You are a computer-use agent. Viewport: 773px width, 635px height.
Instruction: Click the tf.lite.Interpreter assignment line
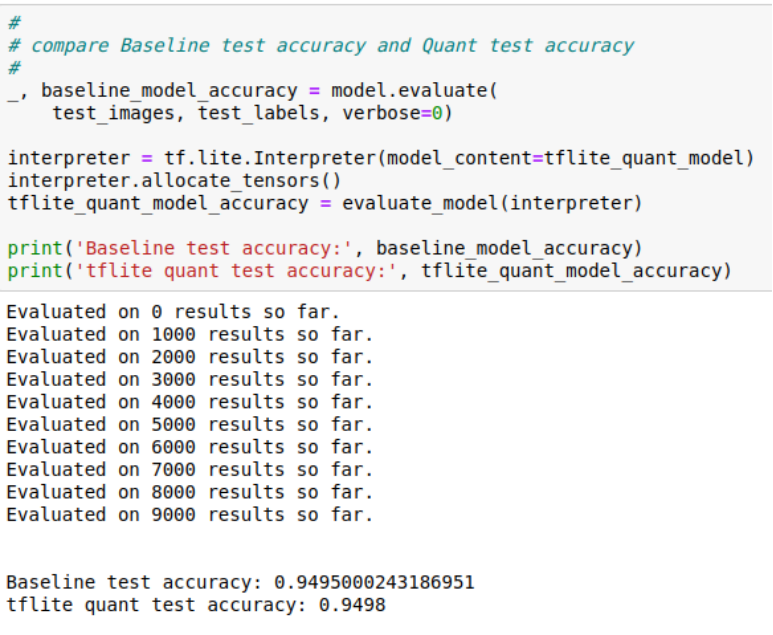[x=379, y=158]
